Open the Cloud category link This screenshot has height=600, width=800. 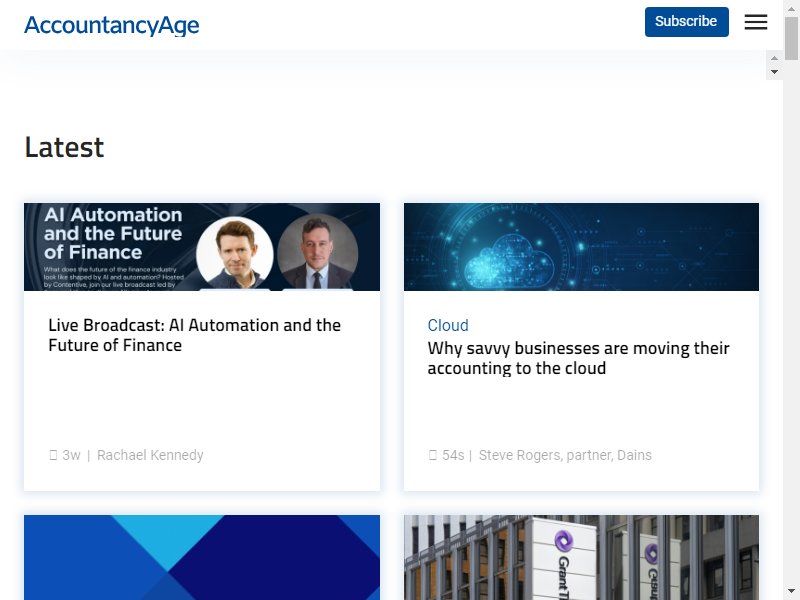pos(448,325)
